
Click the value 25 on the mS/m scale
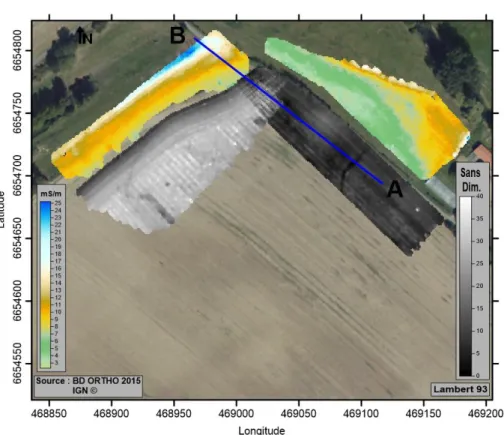tap(58, 203)
